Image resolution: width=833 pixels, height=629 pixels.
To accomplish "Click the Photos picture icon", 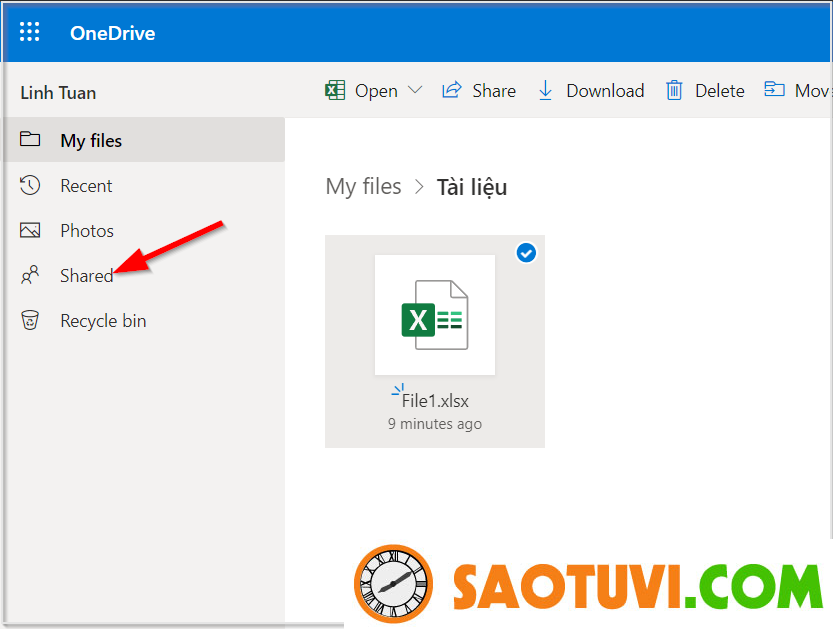I will point(30,231).
